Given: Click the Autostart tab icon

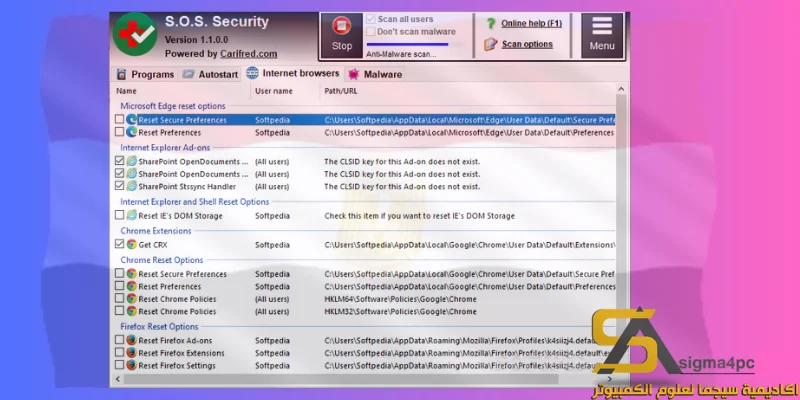Looking at the screenshot, I should coord(189,74).
